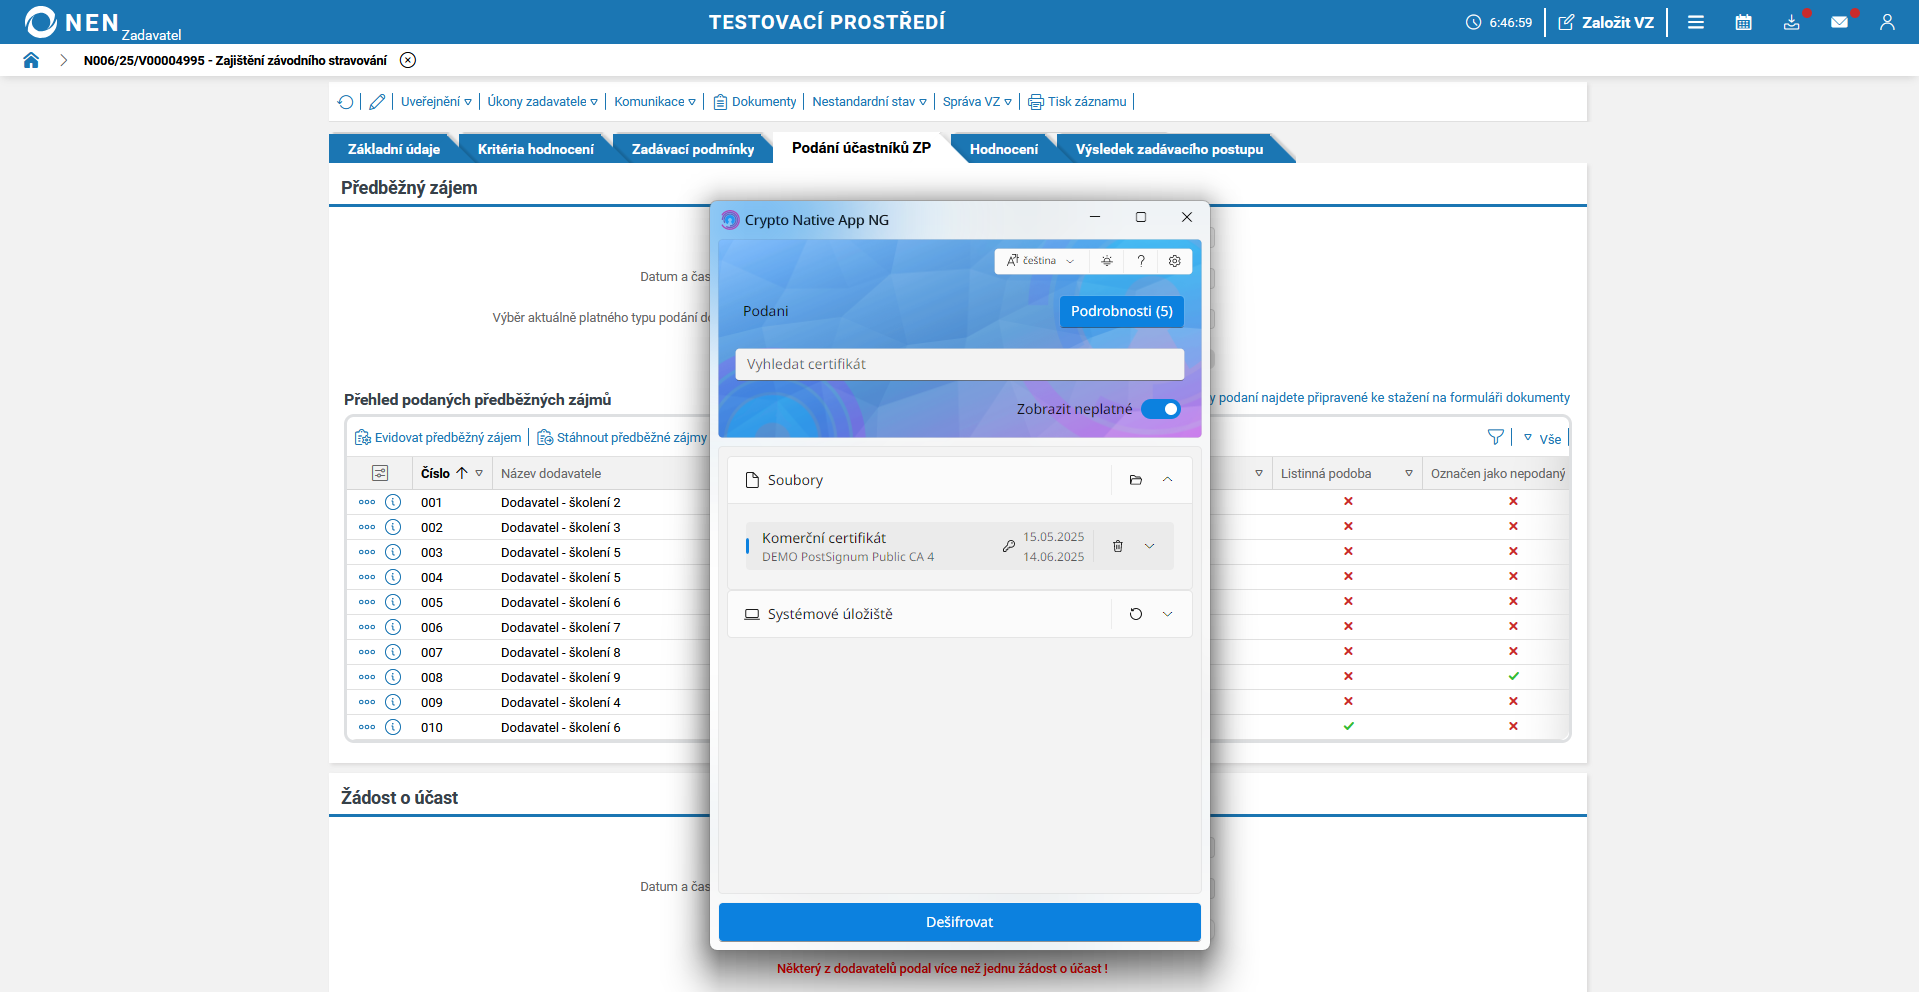Click Evidovat předběžný zájem
The image size is (1919, 992).
coord(438,438)
